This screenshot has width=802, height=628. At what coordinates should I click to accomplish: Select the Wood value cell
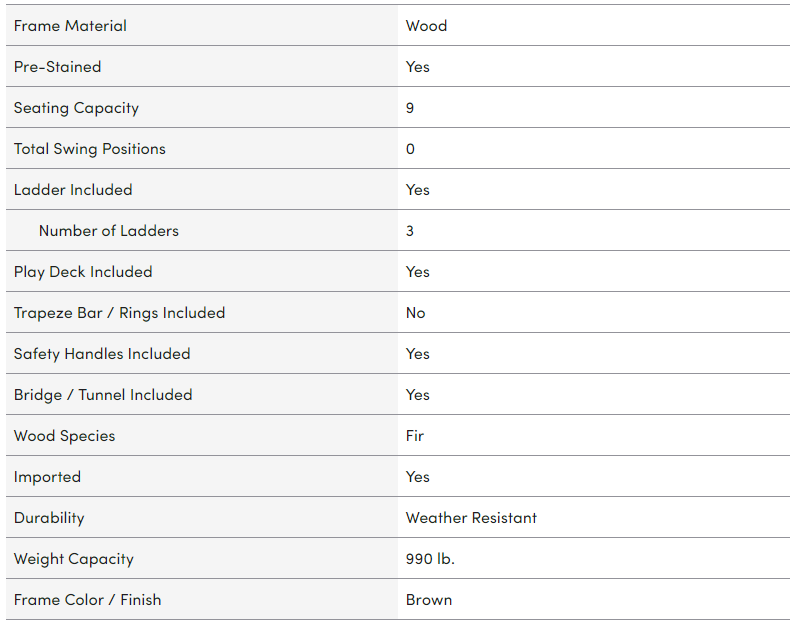(x=426, y=26)
